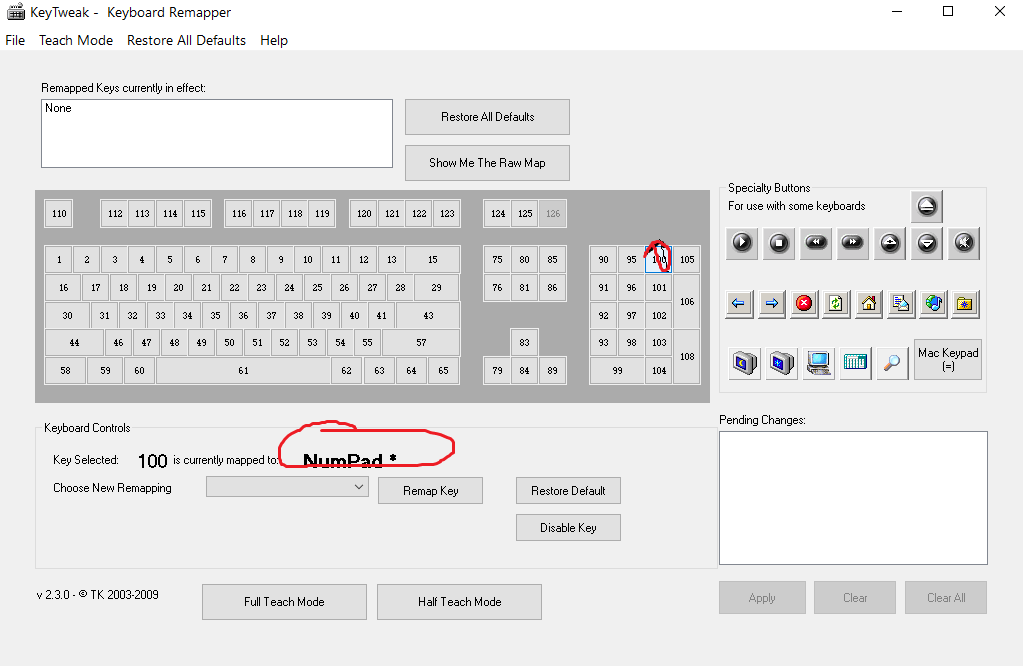Click the Eject specialty button
Viewport: 1023px width, 666px height.
(x=927, y=207)
